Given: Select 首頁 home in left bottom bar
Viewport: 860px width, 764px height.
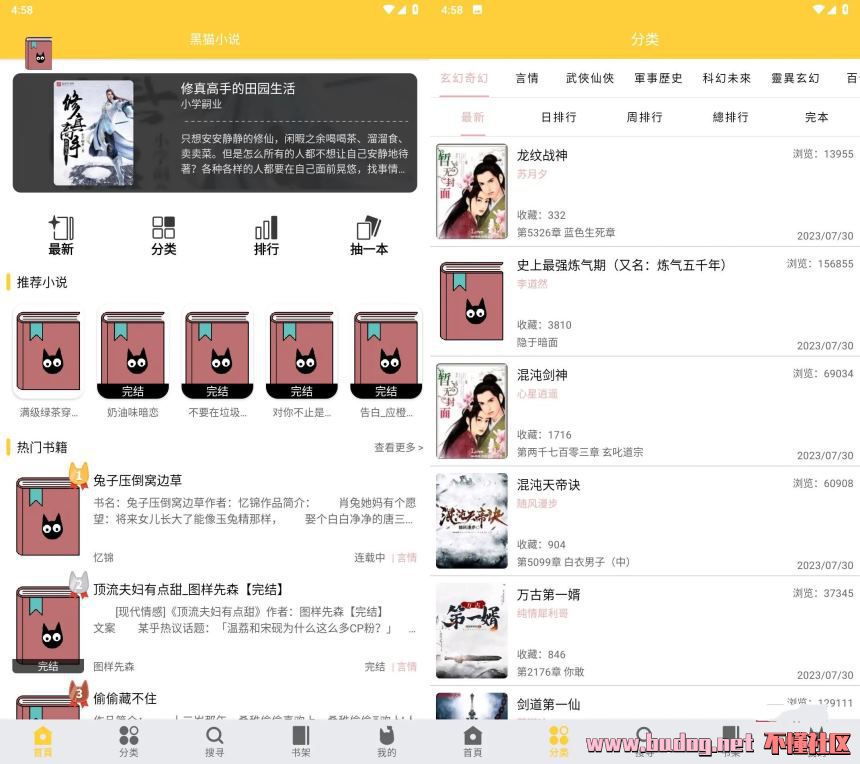Looking at the screenshot, I should point(43,742).
